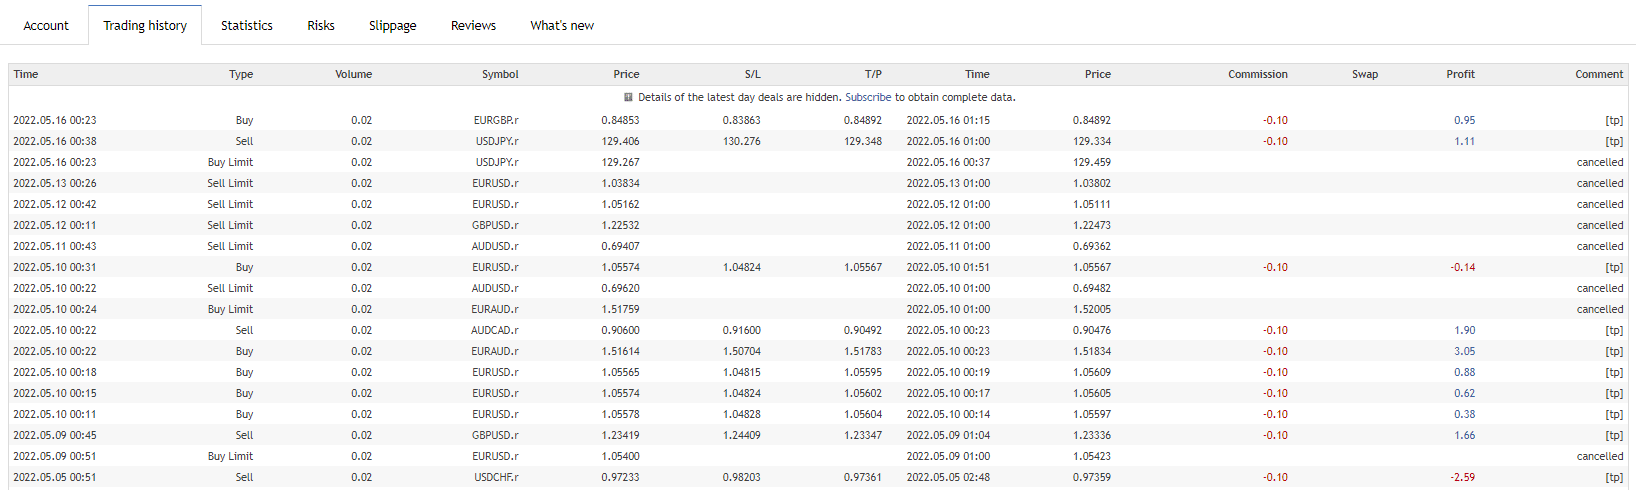
Task: Click close time 2022.05.09 01:04
Action: 948,435
